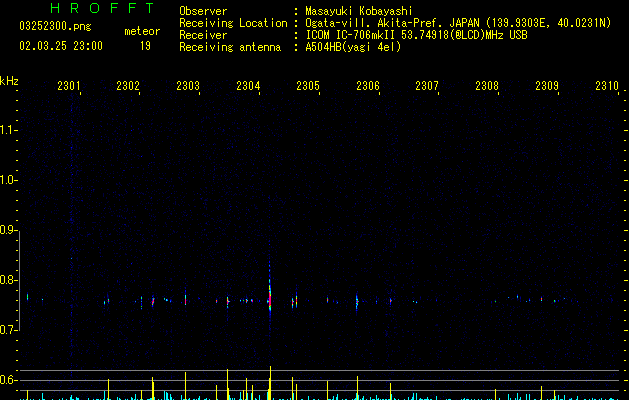Click the 2302 time axis label

[x=128, y=86]
